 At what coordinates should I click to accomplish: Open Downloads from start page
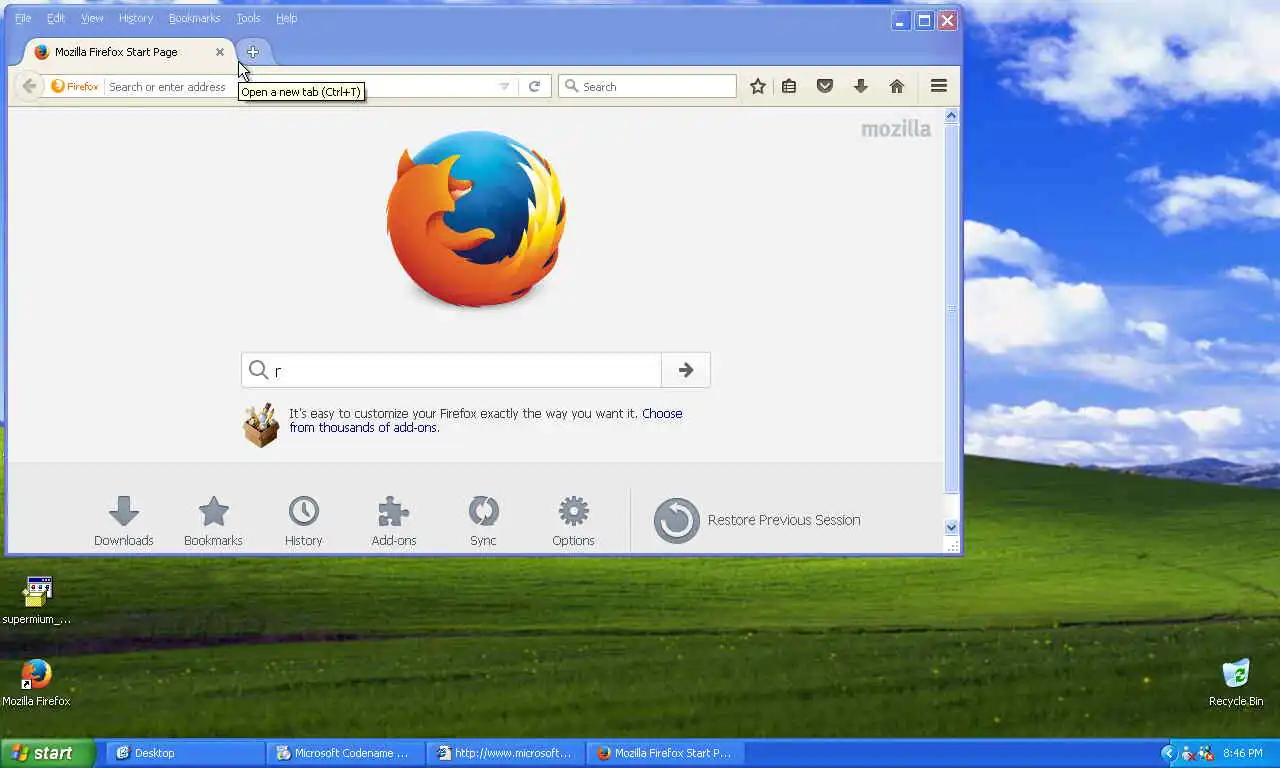124,521
